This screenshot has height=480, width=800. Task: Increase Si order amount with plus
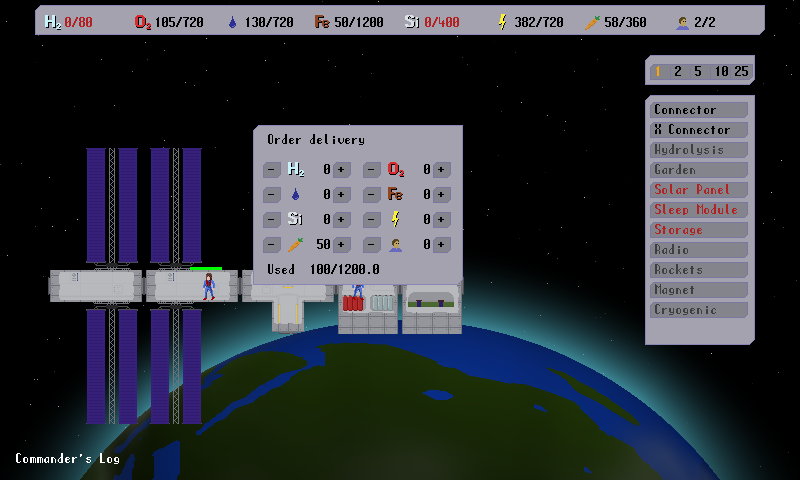coord(341,219)
